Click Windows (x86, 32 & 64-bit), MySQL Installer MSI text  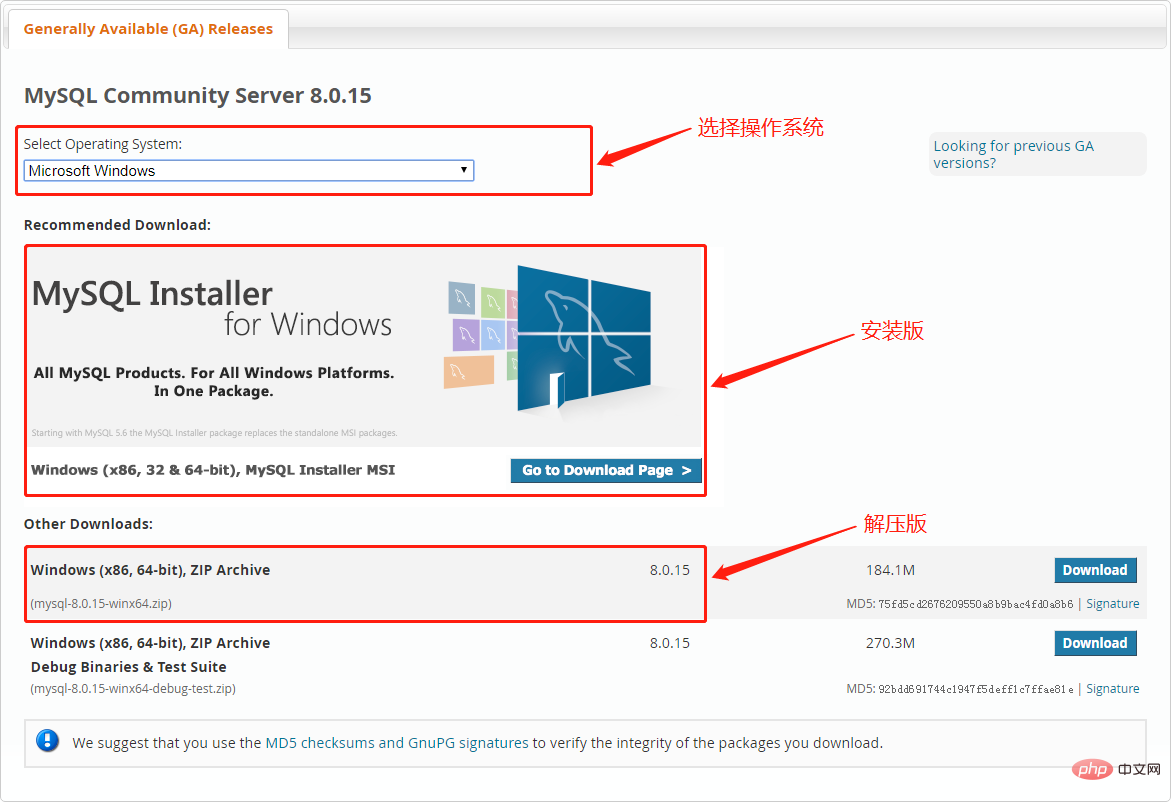coord(213,470)
